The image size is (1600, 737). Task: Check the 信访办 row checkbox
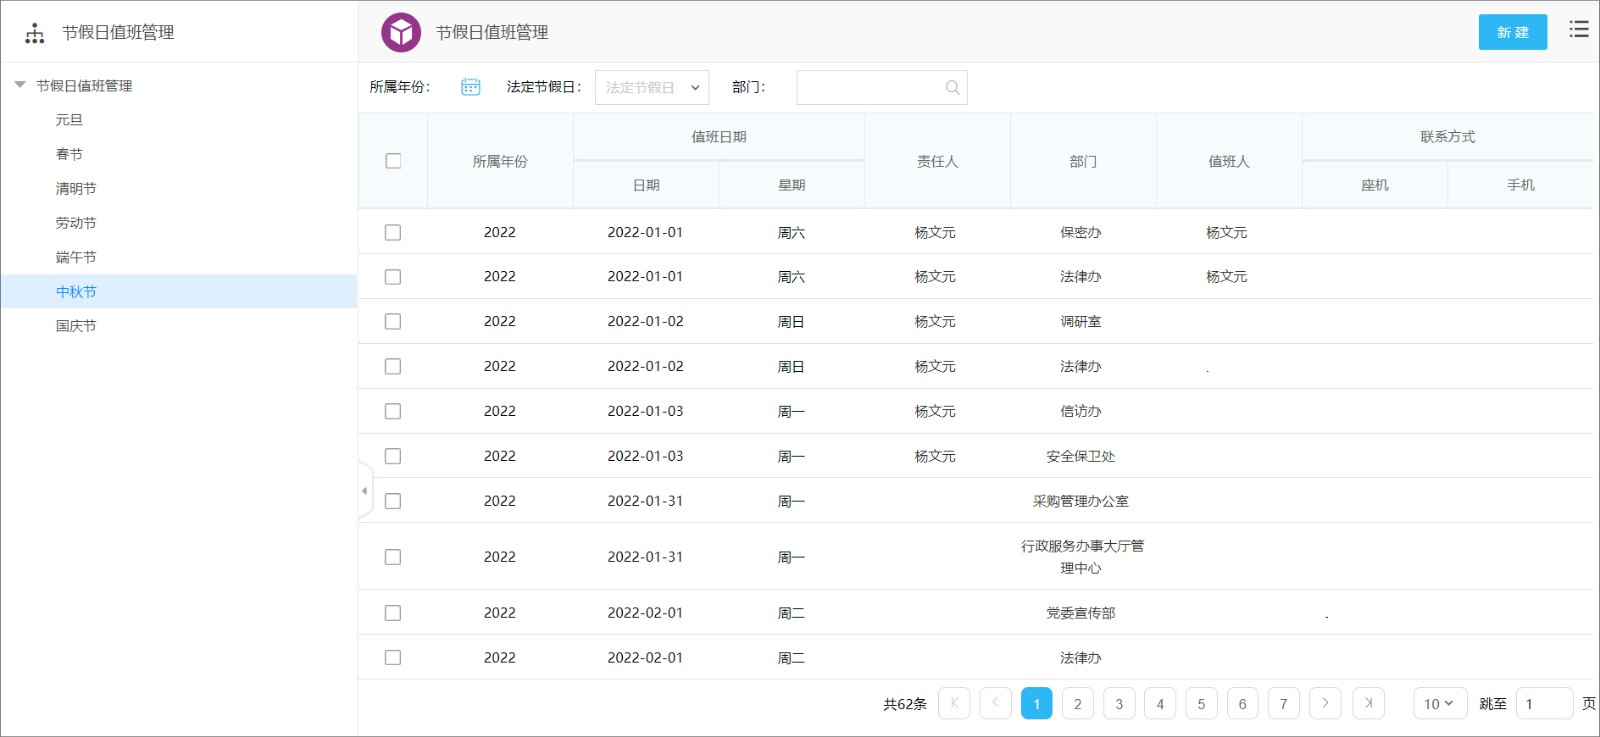(393, 411)
